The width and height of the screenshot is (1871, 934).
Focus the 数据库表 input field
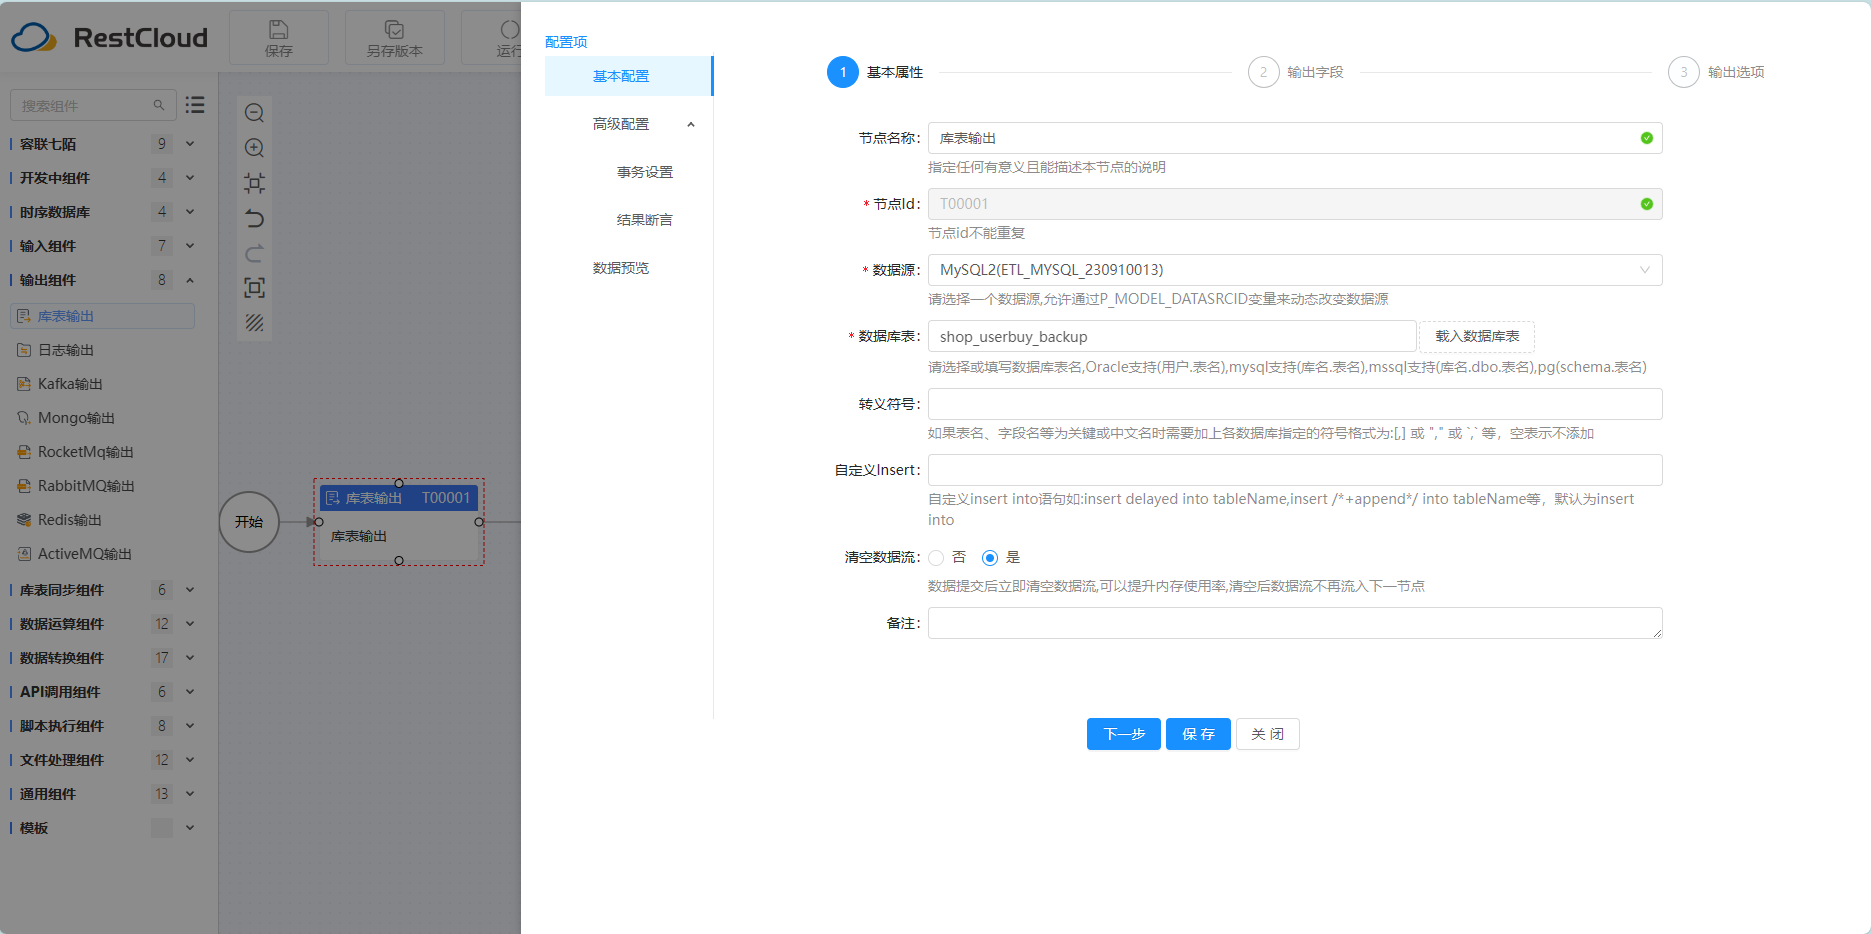click(1172, 336)
